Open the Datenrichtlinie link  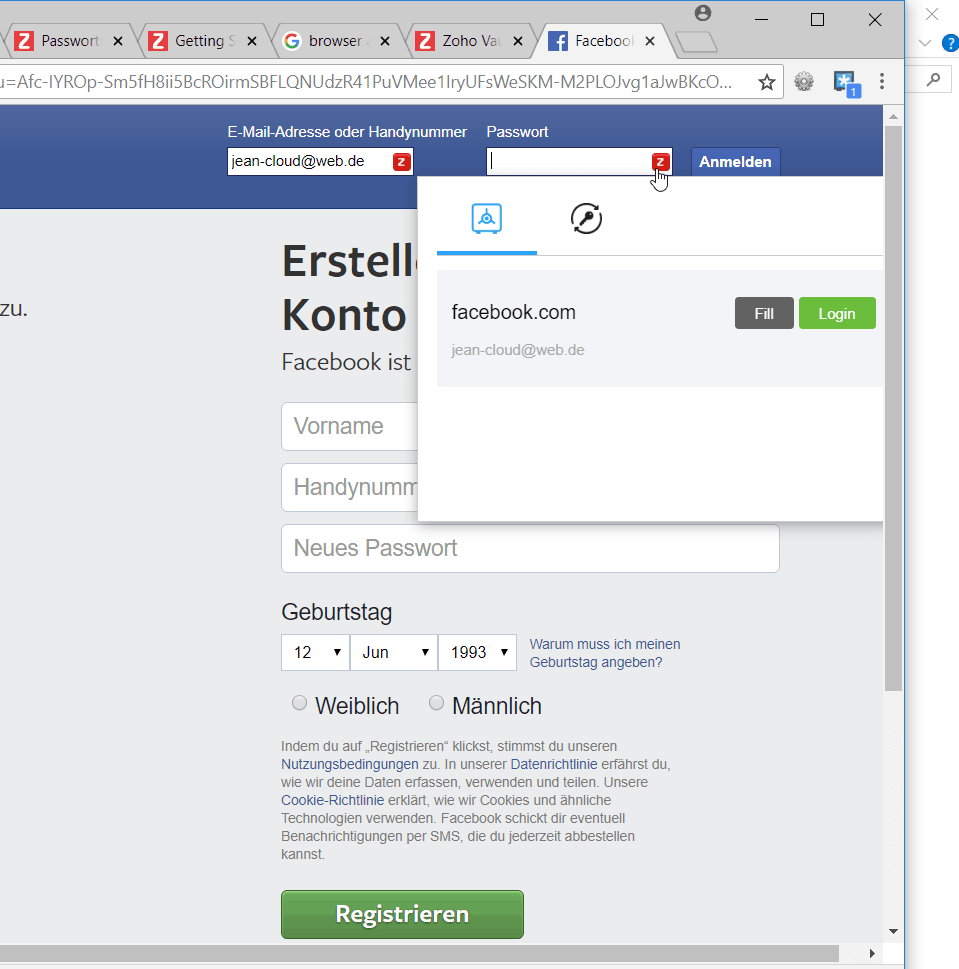(554, 764)
